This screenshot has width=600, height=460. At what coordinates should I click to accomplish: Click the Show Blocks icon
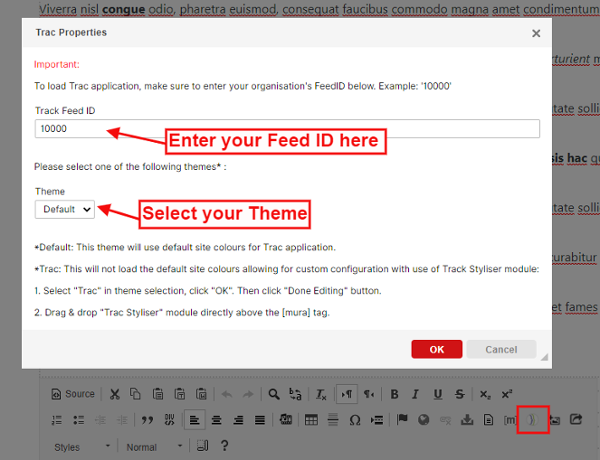pos(202,446)
